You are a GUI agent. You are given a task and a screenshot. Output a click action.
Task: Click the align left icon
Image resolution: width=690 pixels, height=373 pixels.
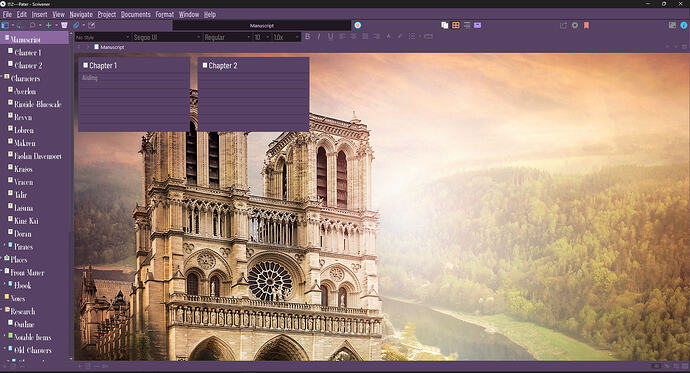[342, 37]
